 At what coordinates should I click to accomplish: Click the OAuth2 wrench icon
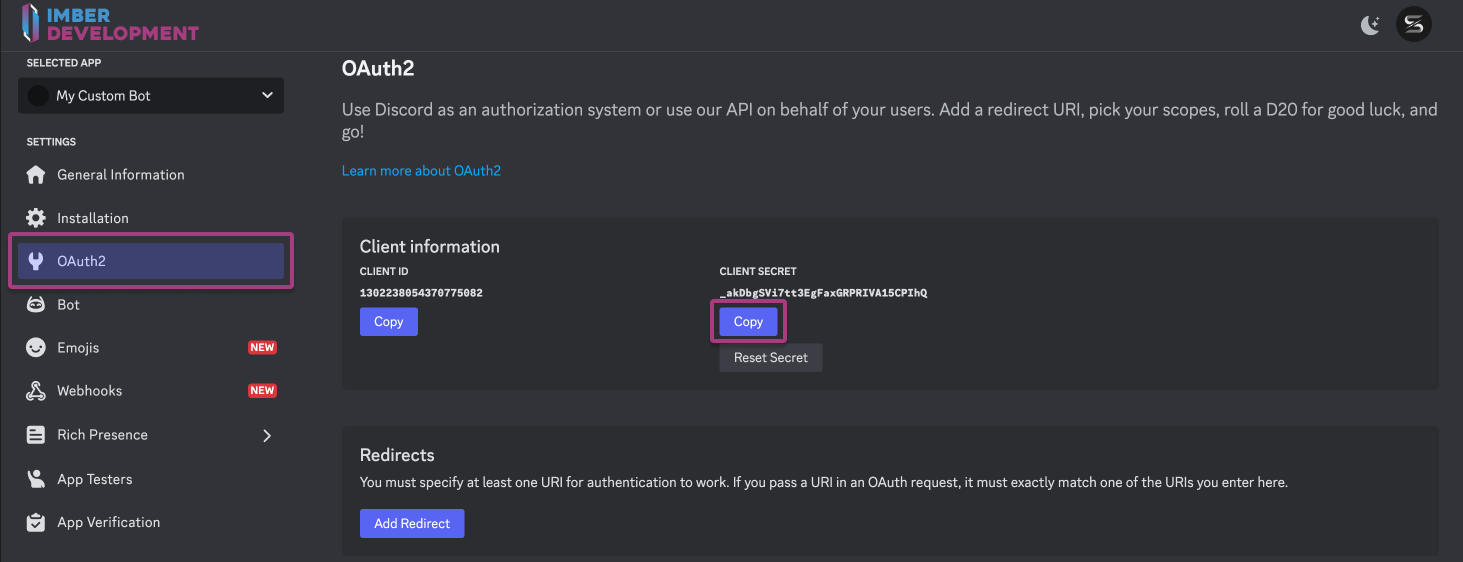[x=36, y=261]
